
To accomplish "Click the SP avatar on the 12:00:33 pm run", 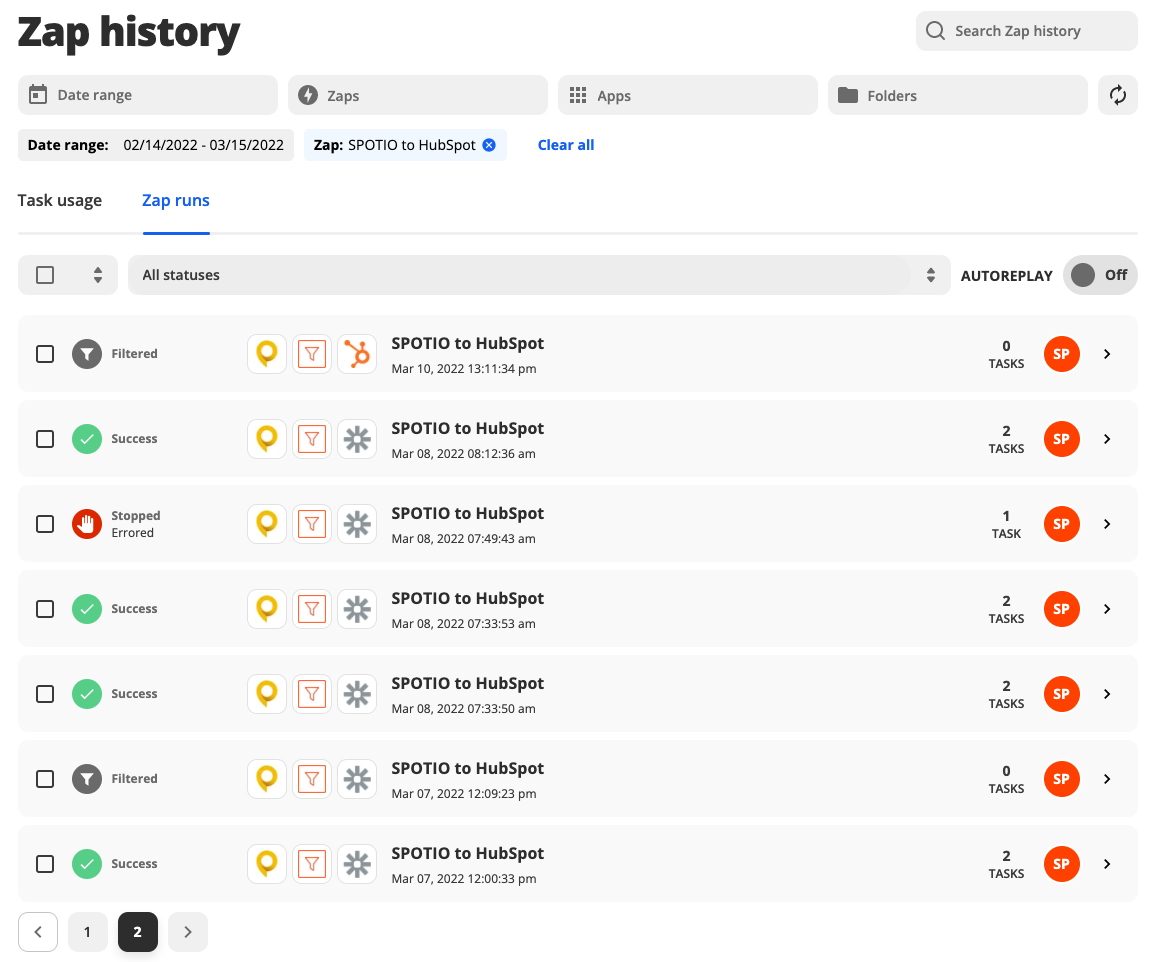I will click(x=1061, y=864).
